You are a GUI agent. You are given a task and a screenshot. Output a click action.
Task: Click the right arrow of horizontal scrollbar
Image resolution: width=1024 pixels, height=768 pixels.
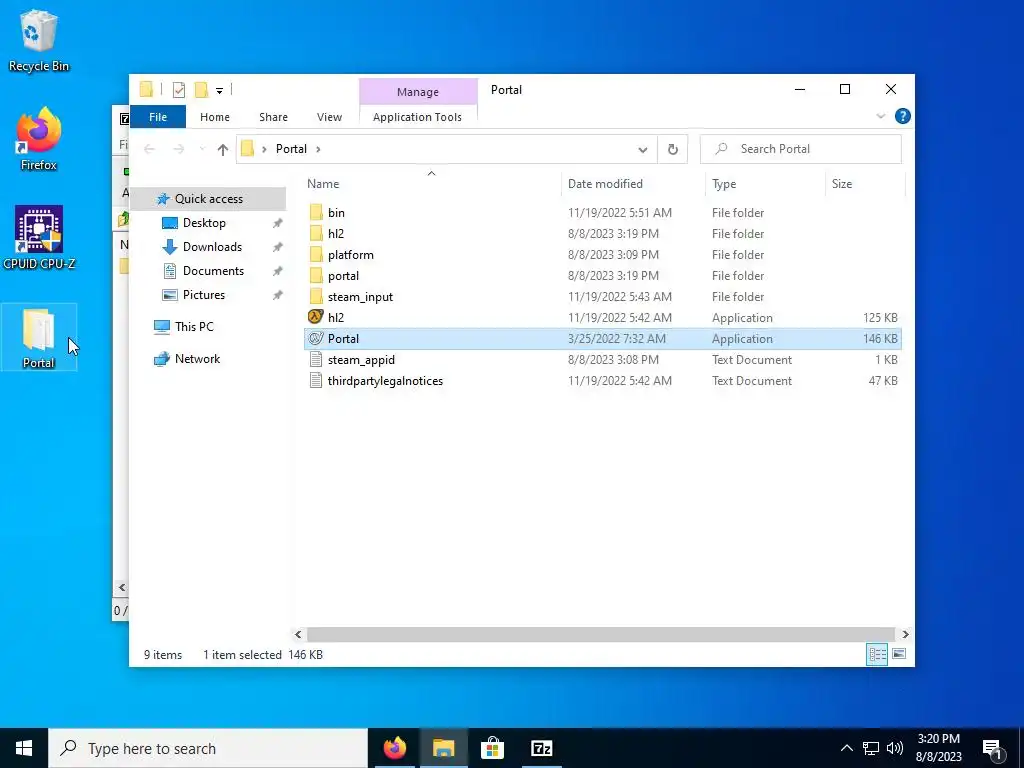pos(905,634)
